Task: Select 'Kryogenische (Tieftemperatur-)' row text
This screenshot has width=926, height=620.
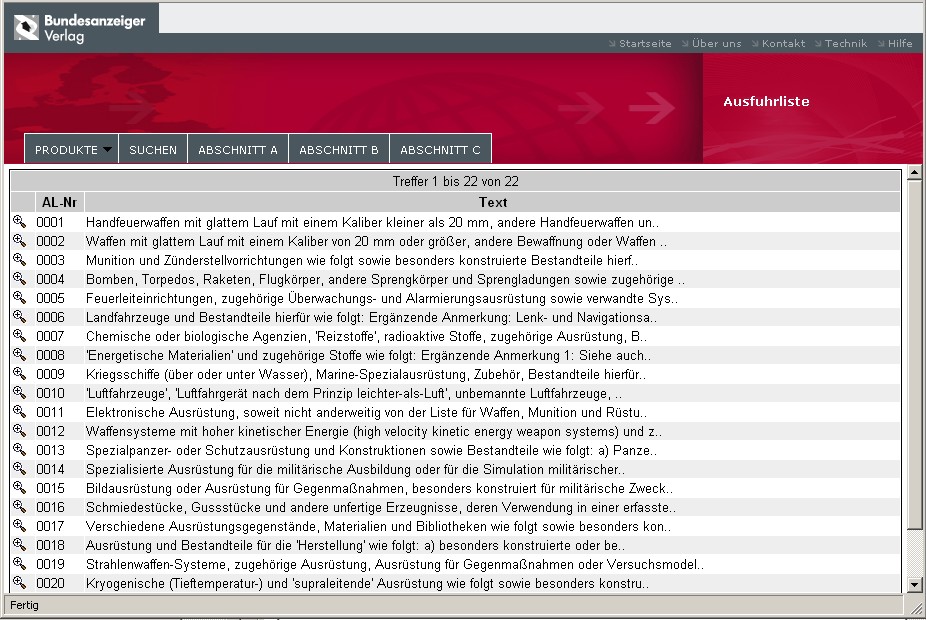Action: [x=367, y=583]
